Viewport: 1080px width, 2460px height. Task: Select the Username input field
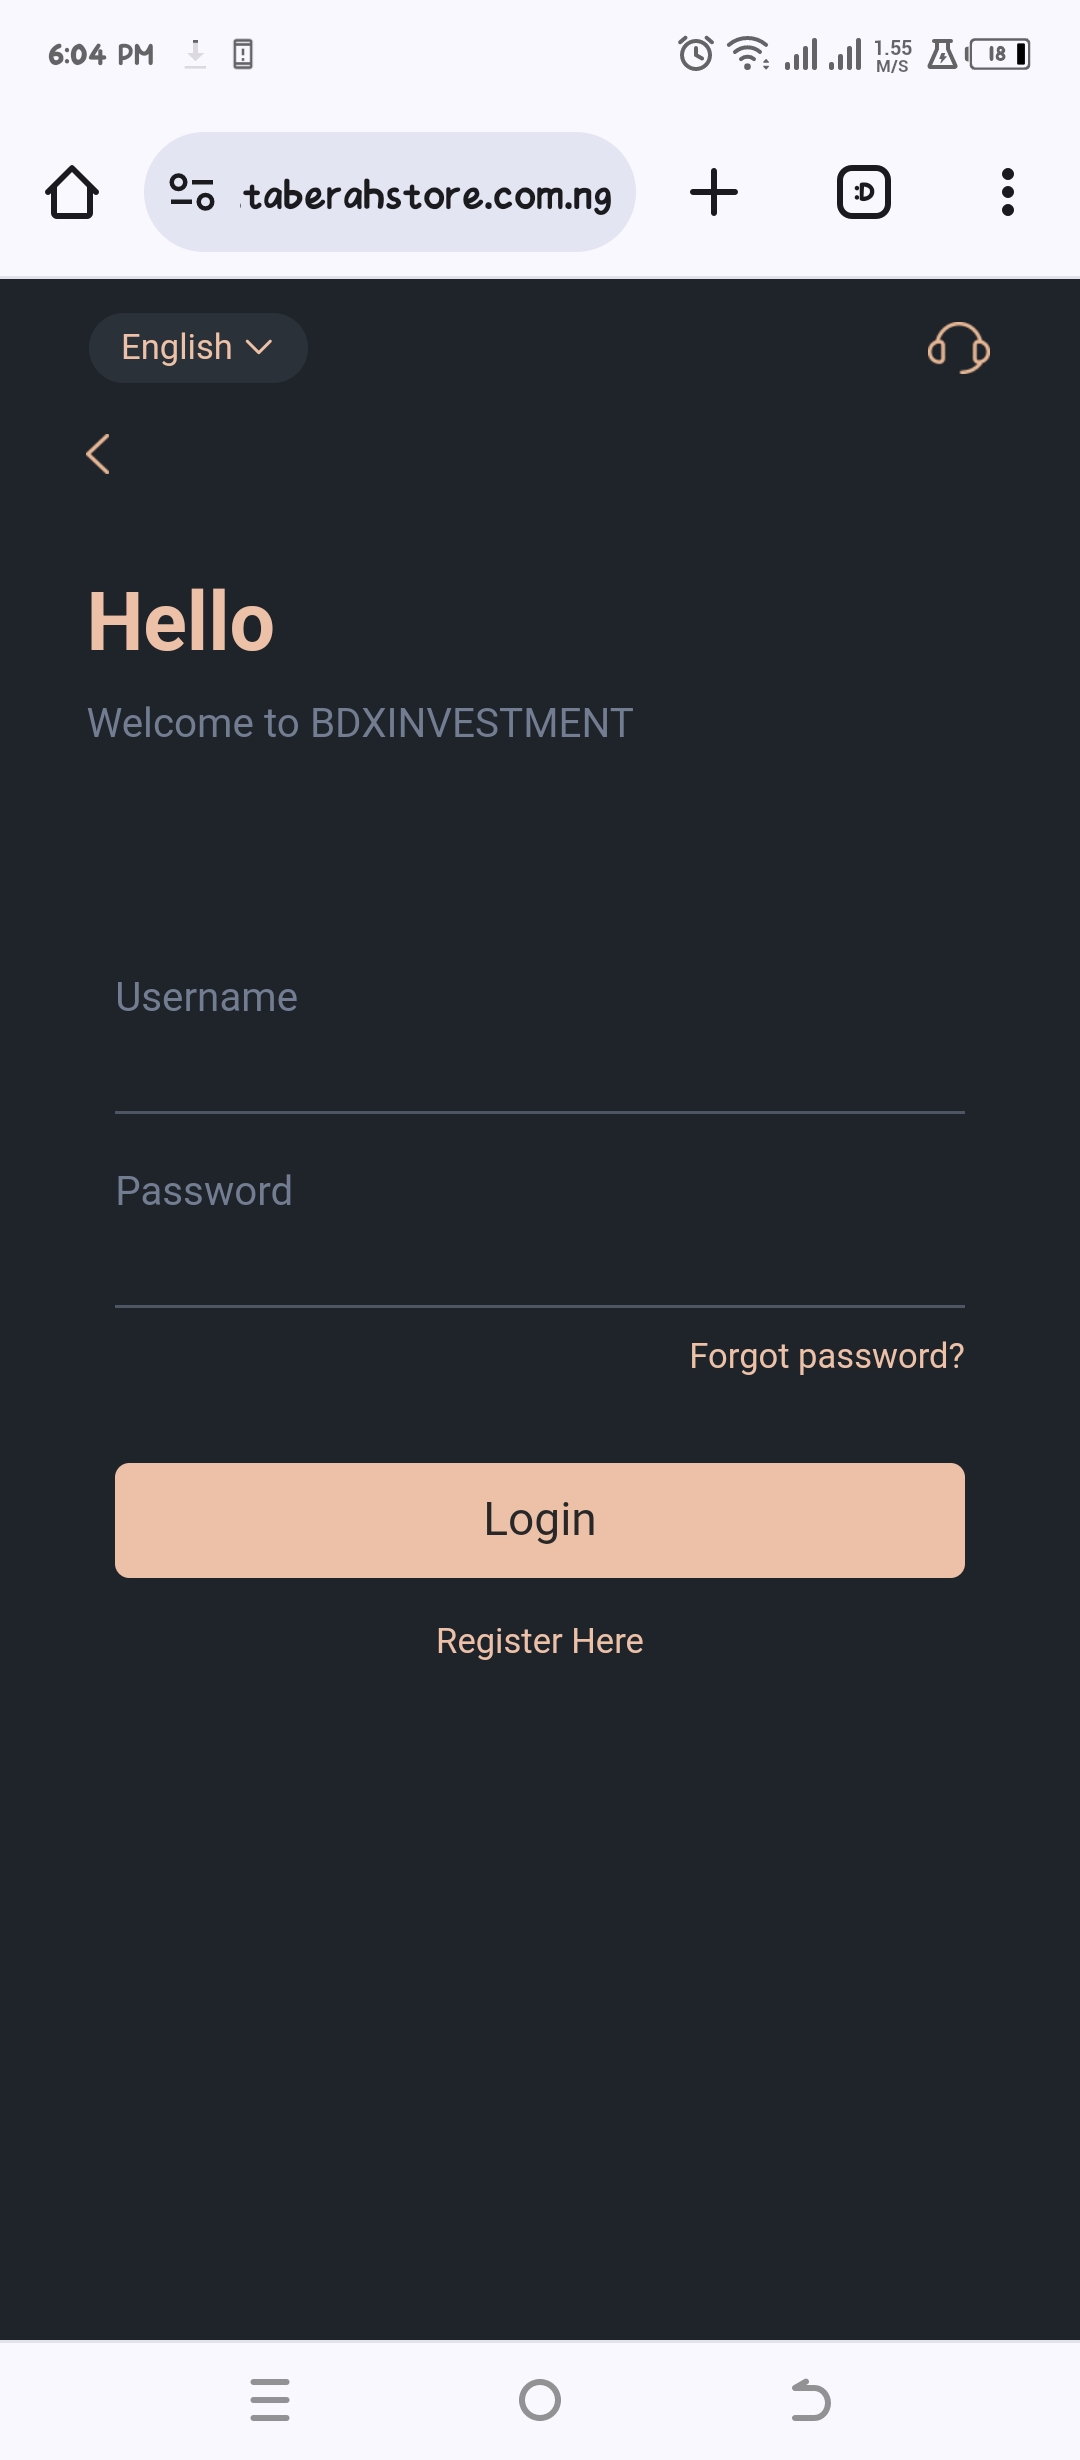[x=540, y=1040]
